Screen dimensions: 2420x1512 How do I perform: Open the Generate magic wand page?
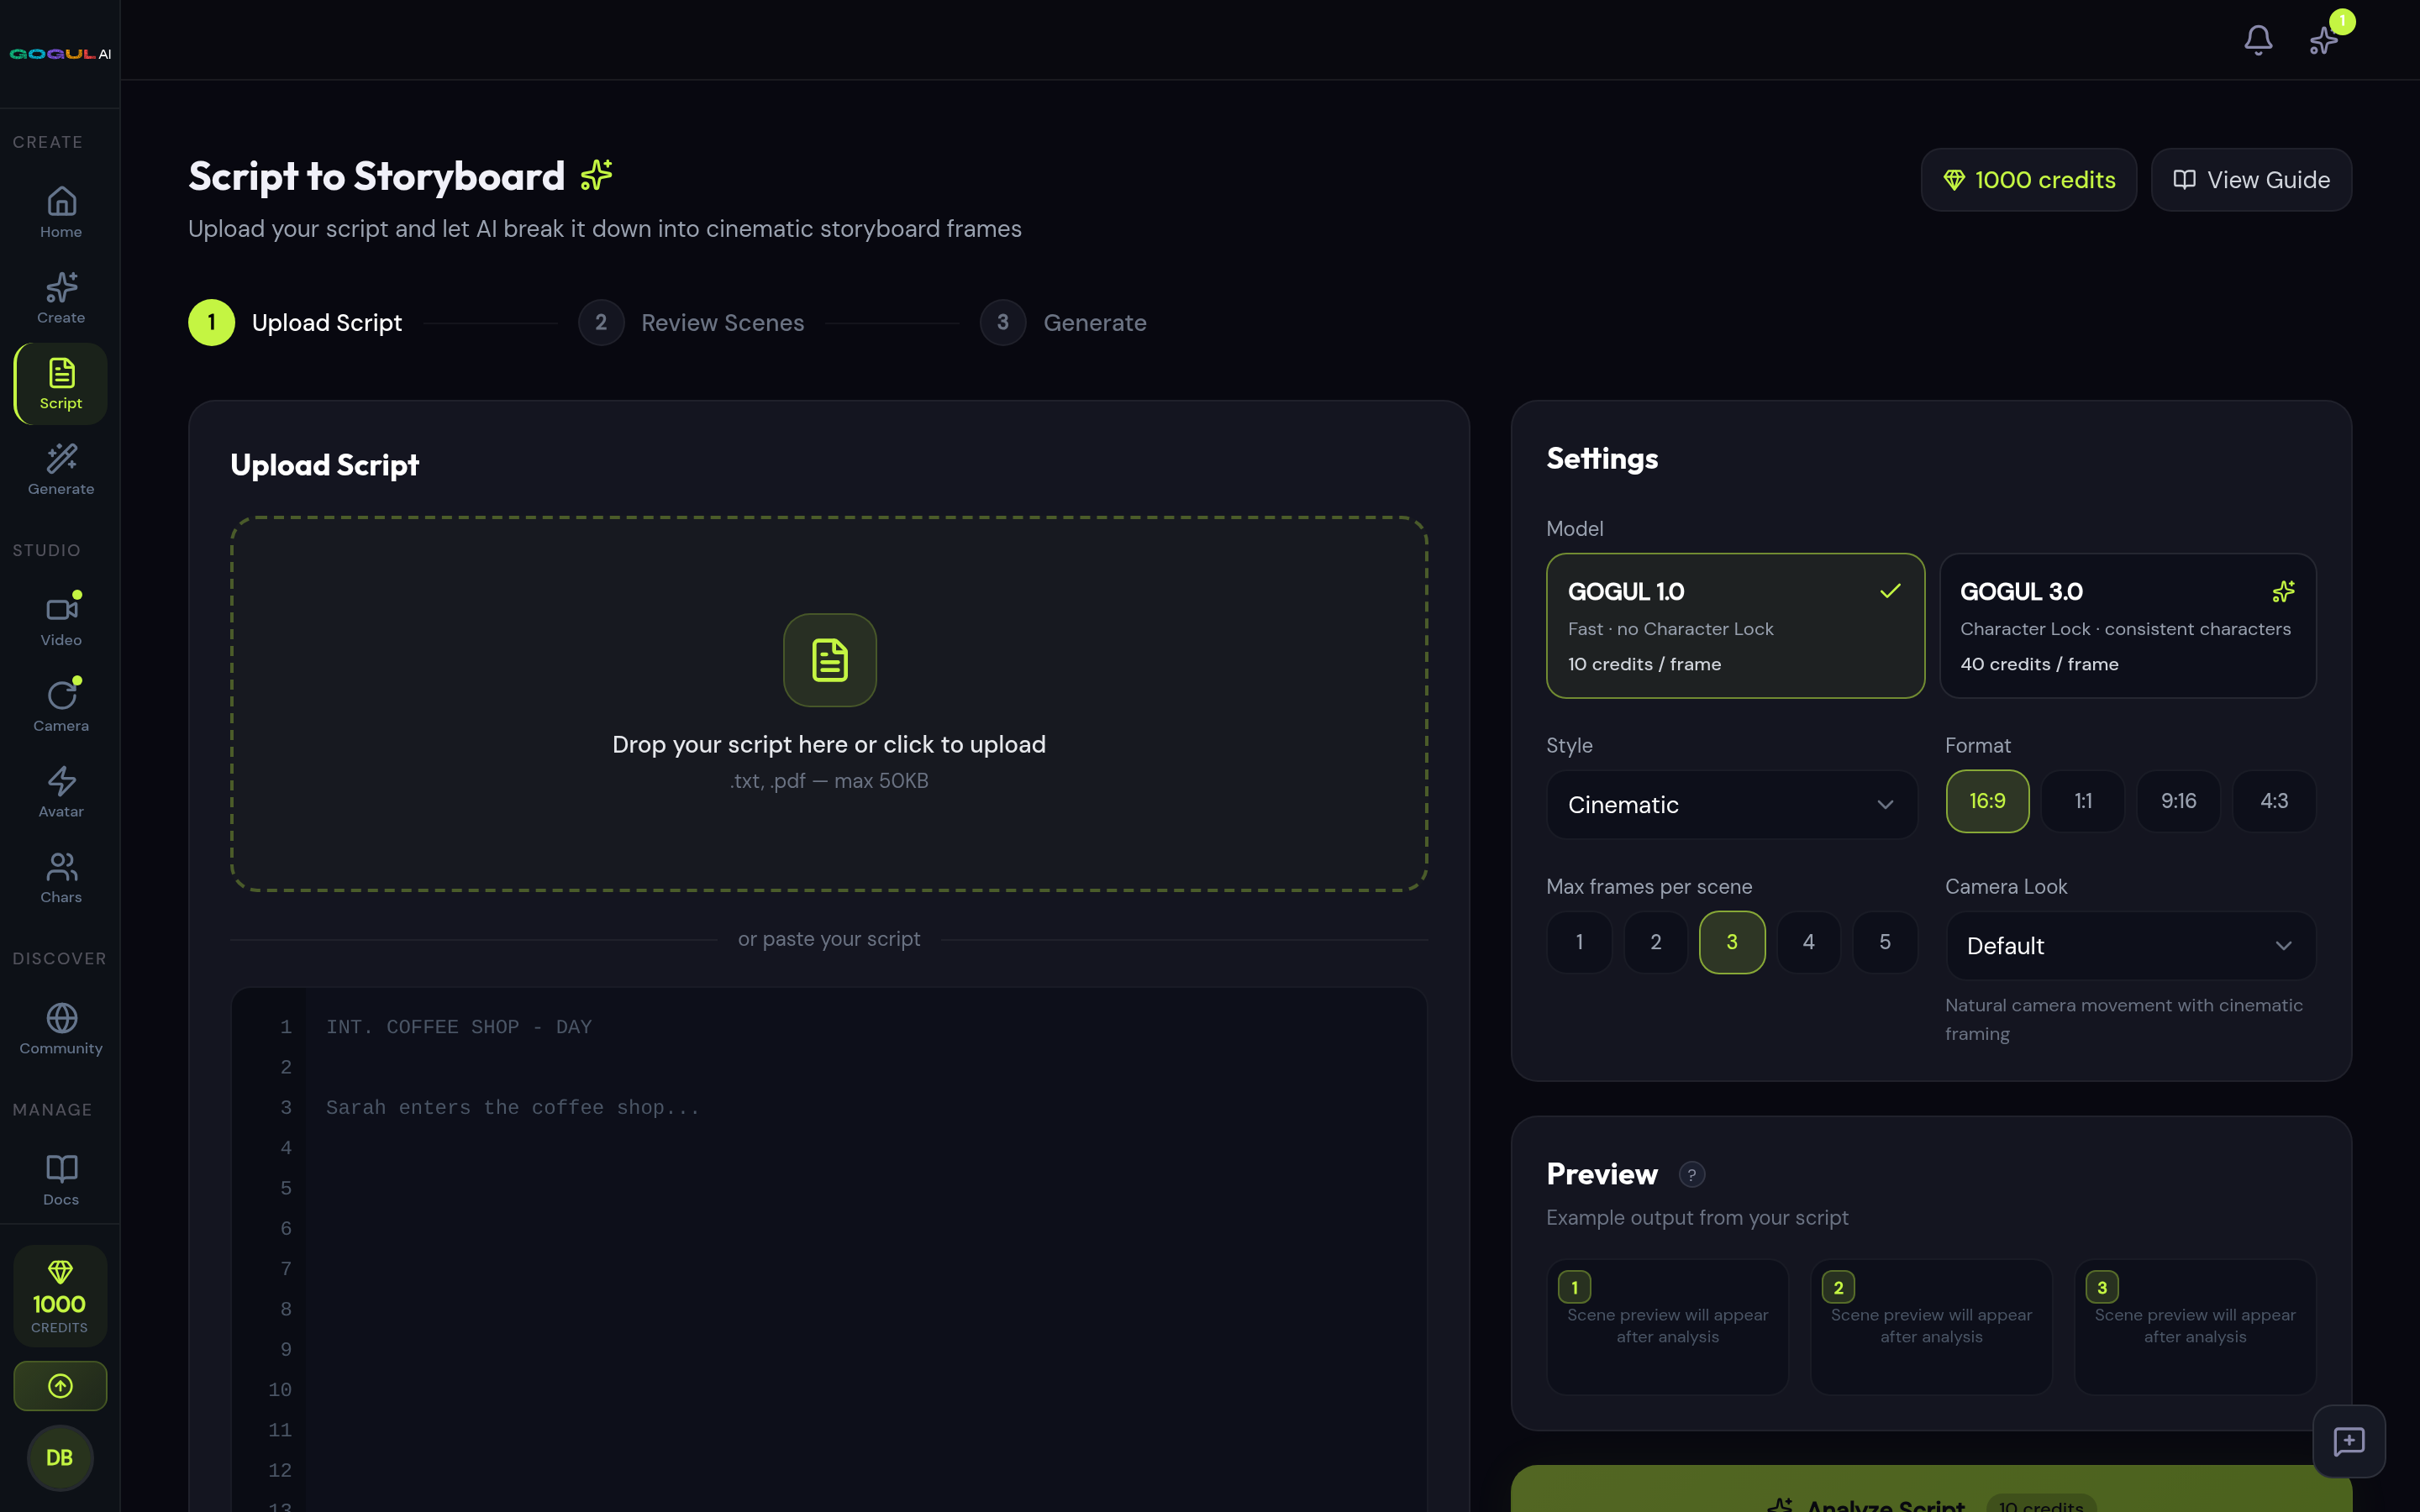click(x=61, y=470)
